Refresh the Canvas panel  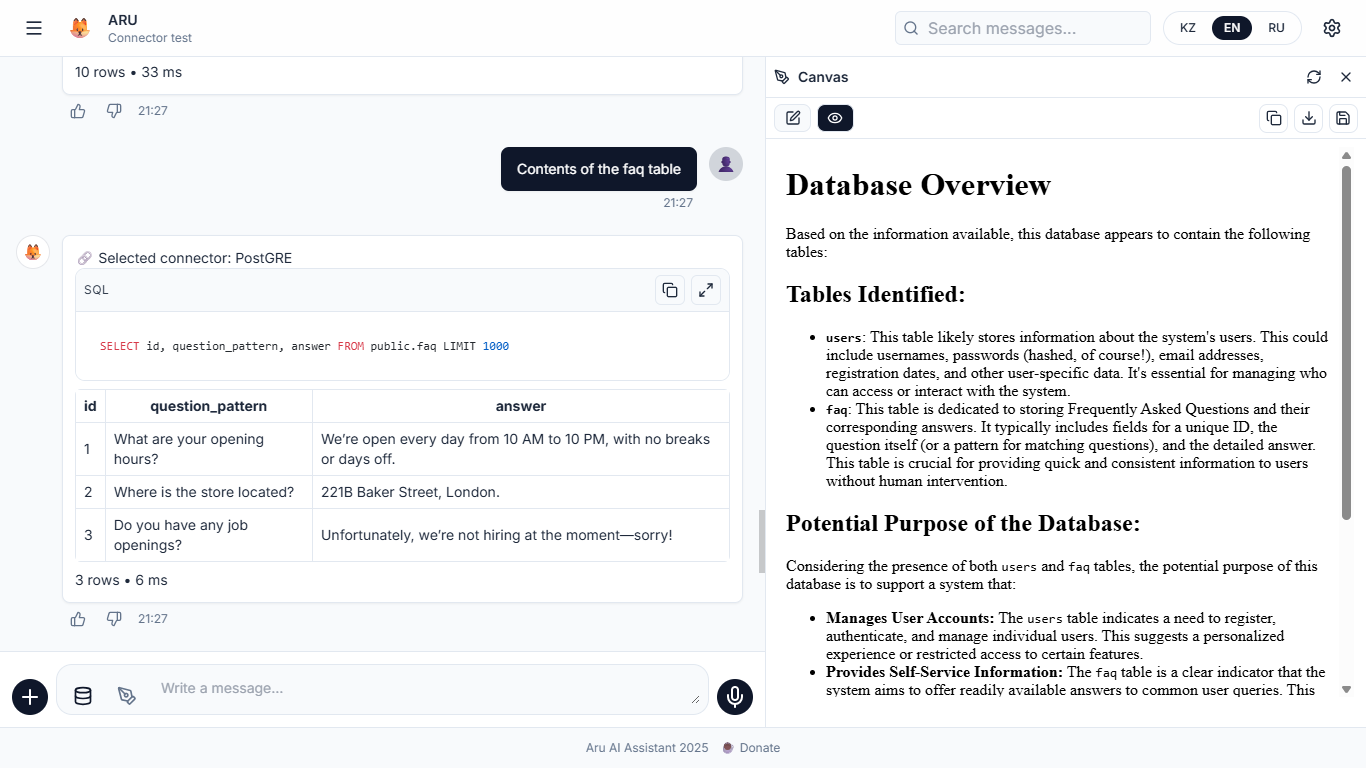click(1314, 77)
